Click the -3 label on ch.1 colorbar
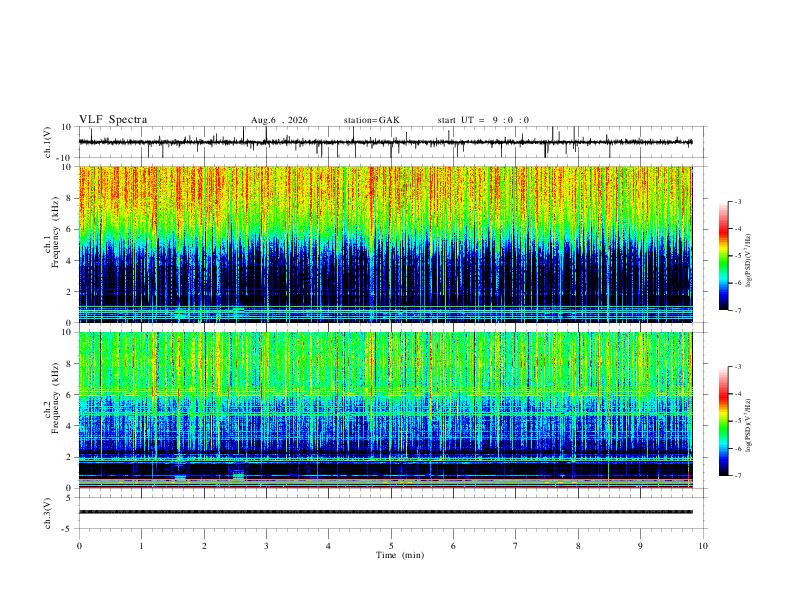This screenshot has height=612, width=792. tap(737, 201)
